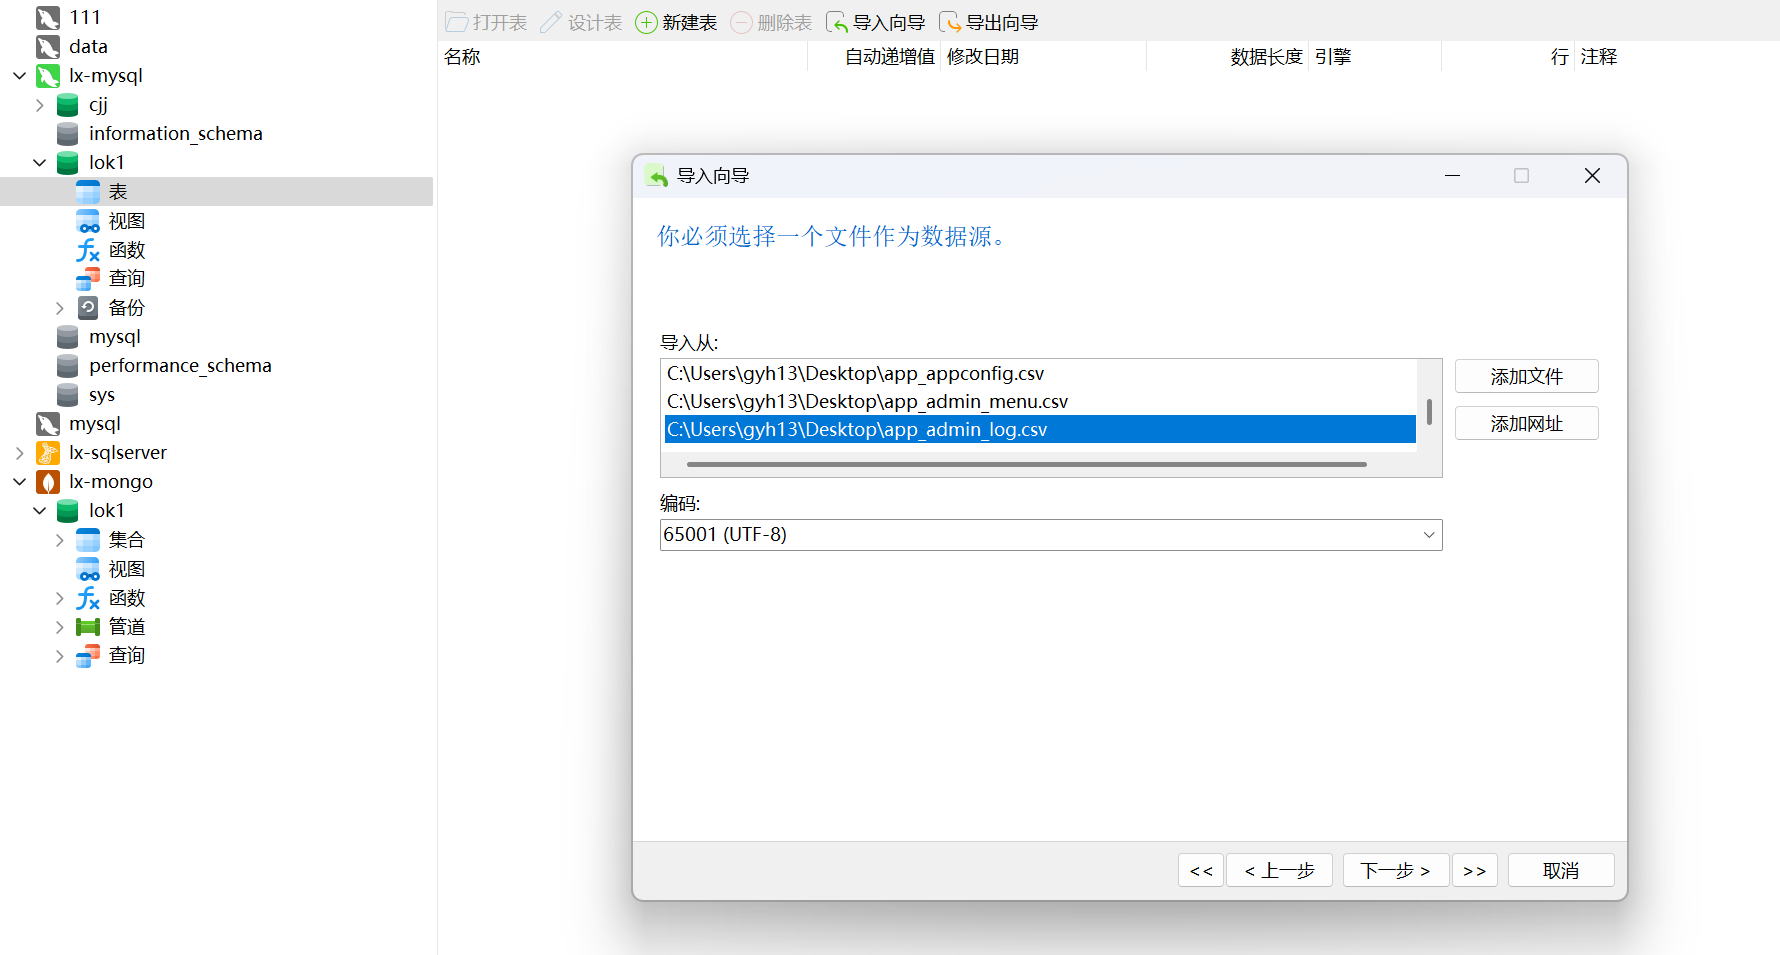The width and height of the screenshot is (1780, 955).
Task: Expand the cjj database node
Action: point(40,105)
